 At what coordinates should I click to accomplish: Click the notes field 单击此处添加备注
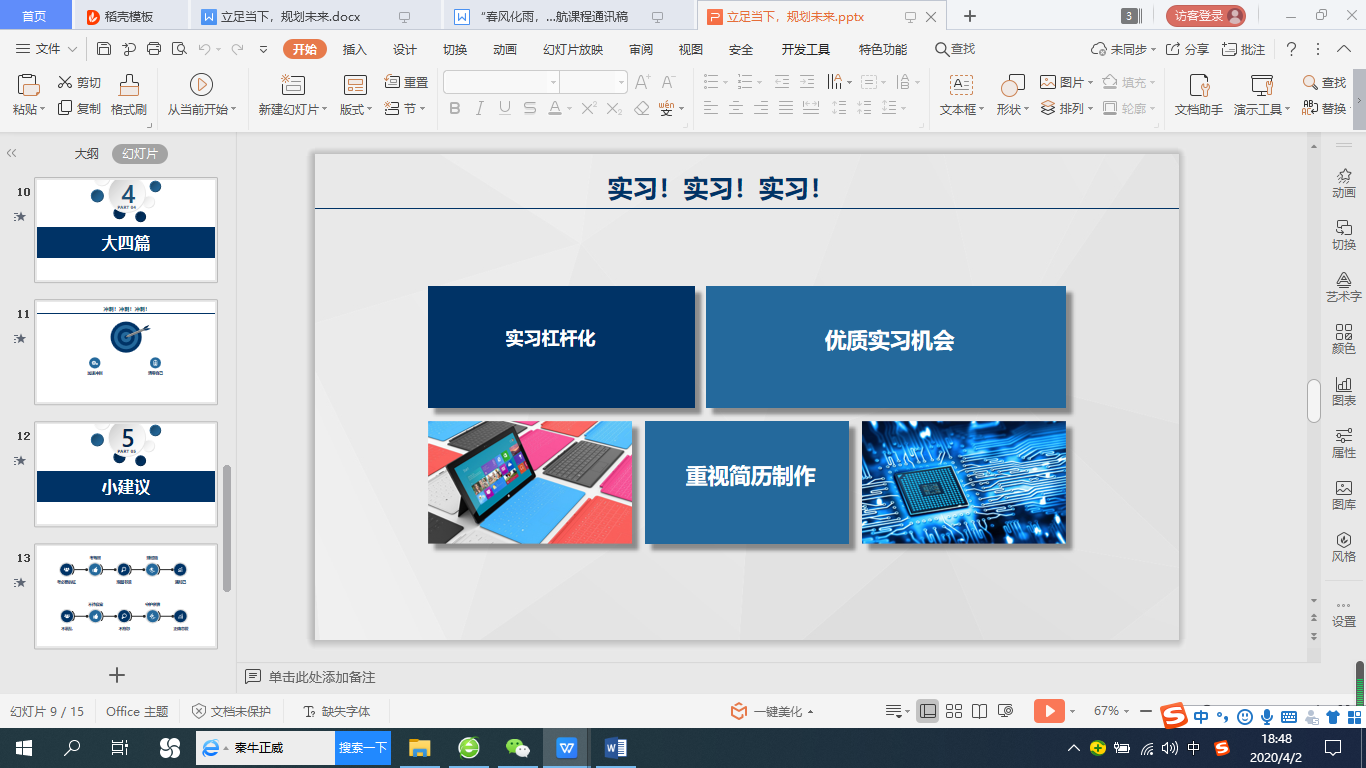pyautogui.click(x=322, y=677)
